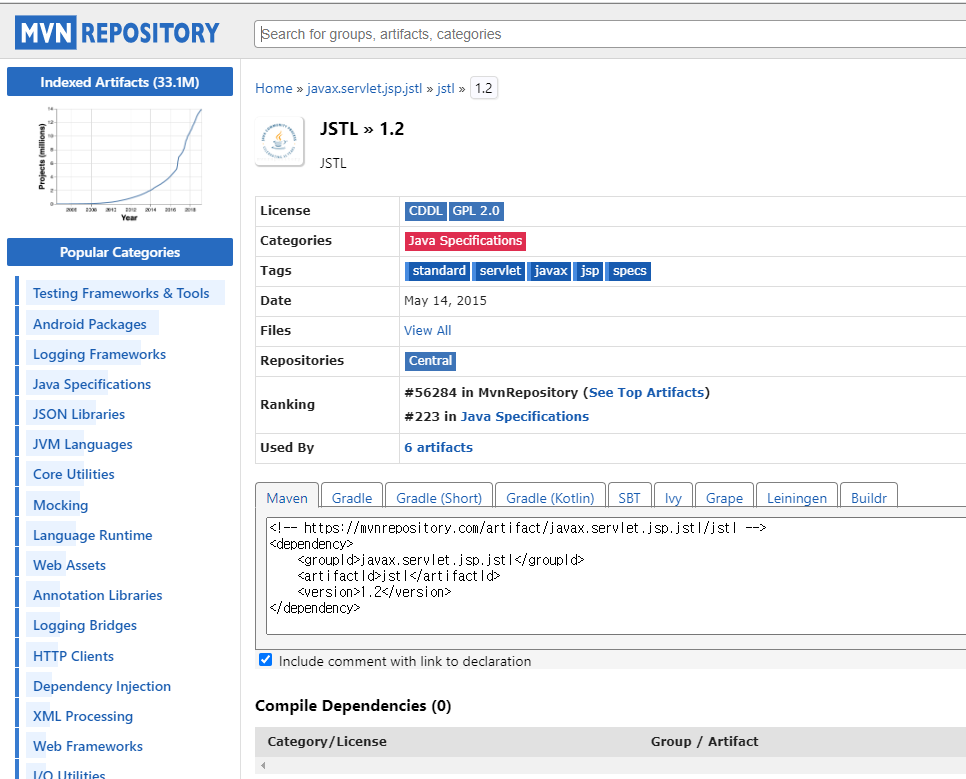Open Java Specifications sidebar category
Viewport: 966px width, 779px height.
click(x=92, y=385)
